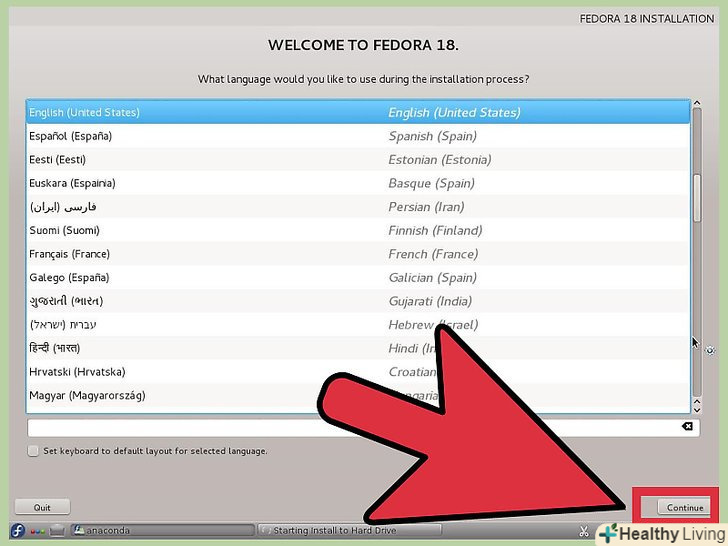Click the show desktop icon in taskbar
The width and height of the screenshot is (728, 546).
(x=57, y=530)
